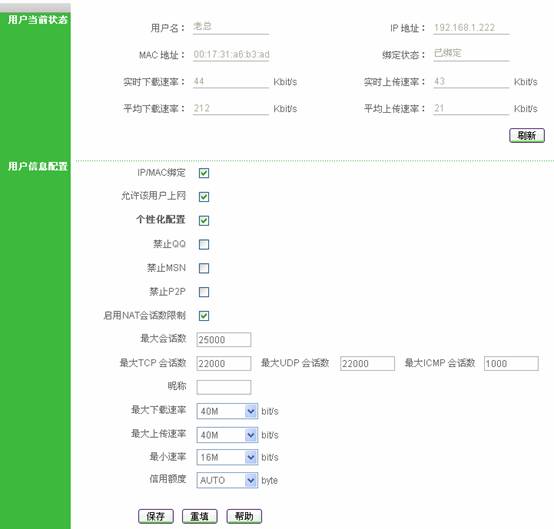Check the 禁止P2P option
Image resolution: width=554 pixels, height=529 pixels.
click(x=204, y=292)
